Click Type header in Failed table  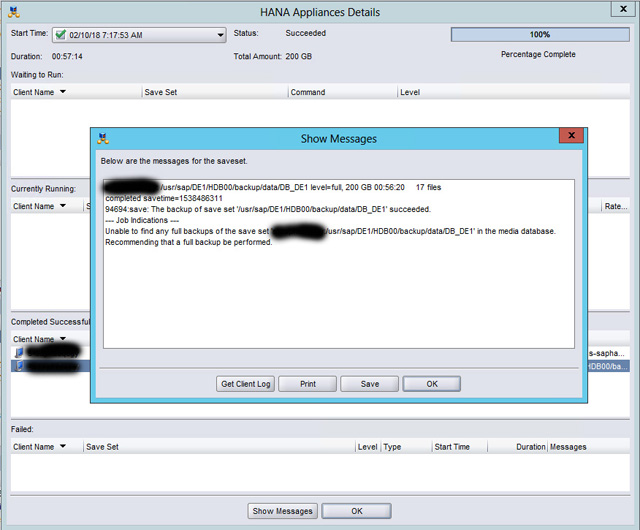pyautogui.click(x=392, y=447)
